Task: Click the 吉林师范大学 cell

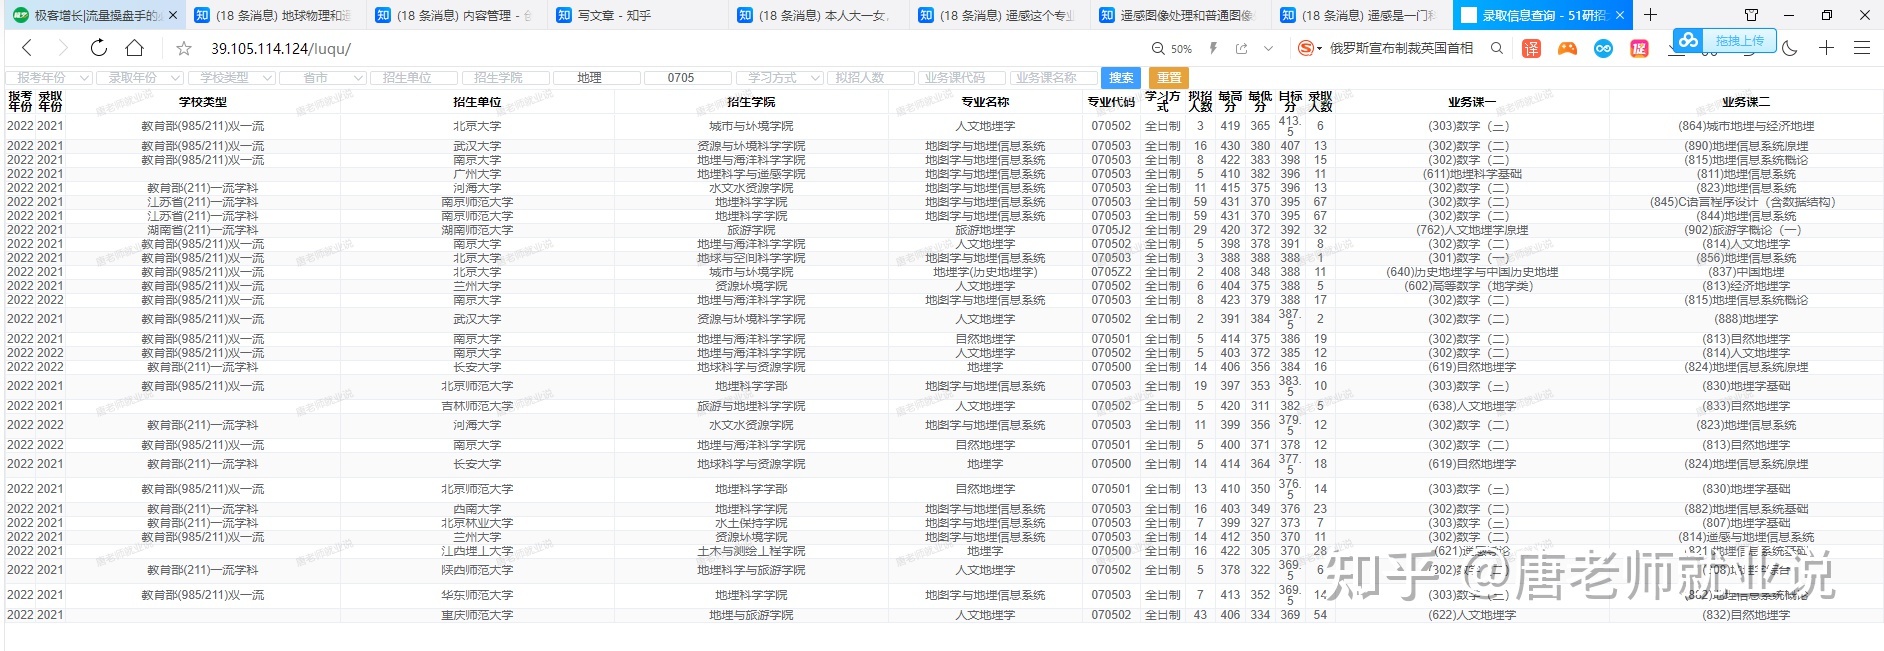Action: tap(477, 406)
